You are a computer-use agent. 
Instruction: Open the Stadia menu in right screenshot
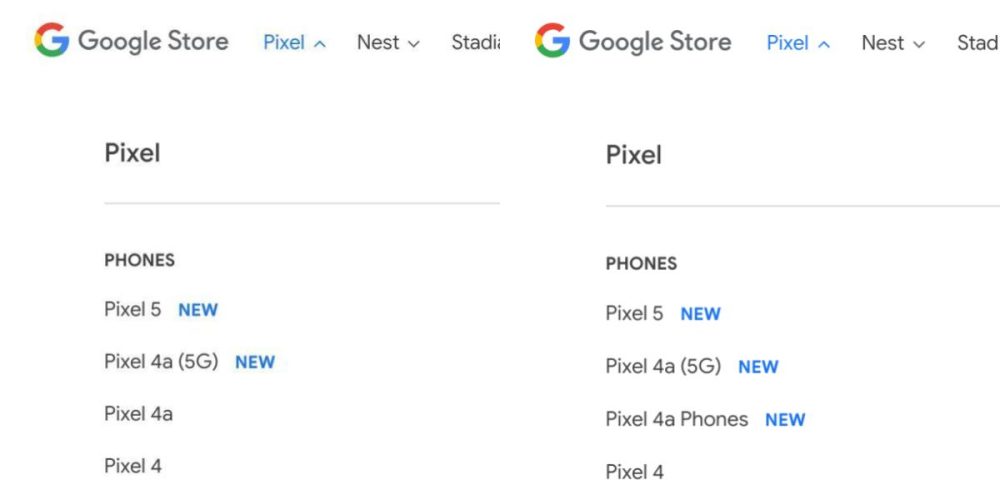tap(977, 43)
